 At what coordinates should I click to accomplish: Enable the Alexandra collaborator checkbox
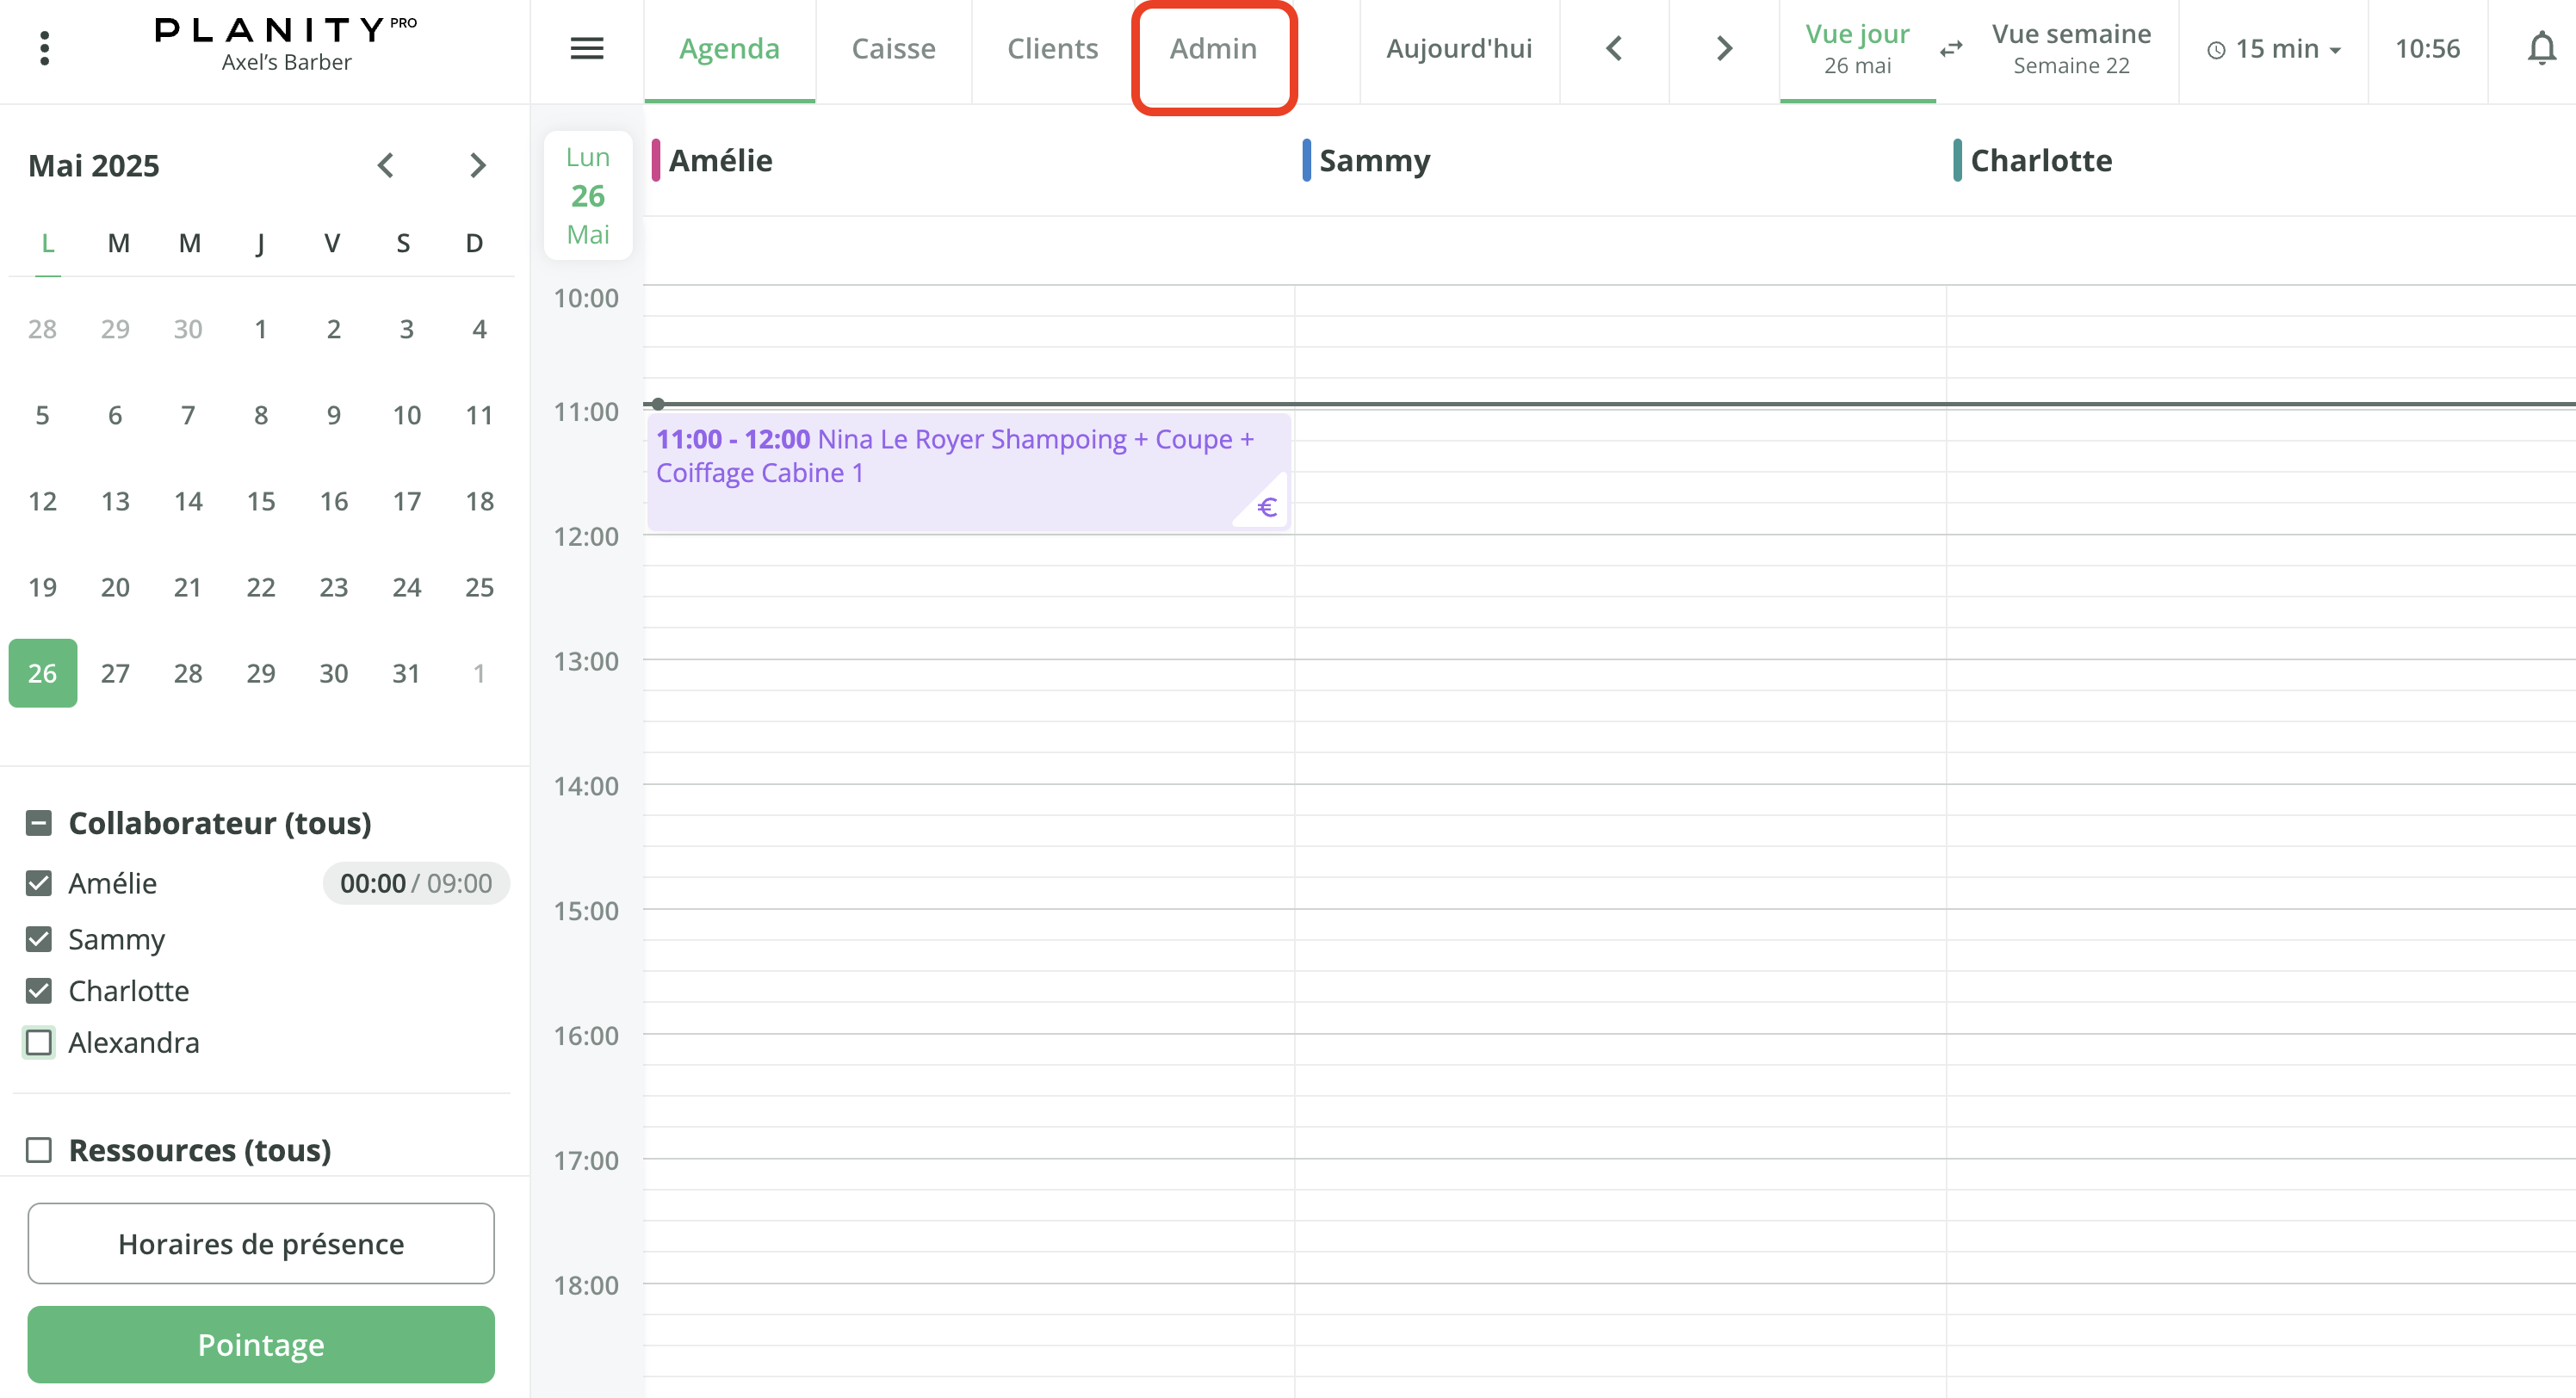39,1042
